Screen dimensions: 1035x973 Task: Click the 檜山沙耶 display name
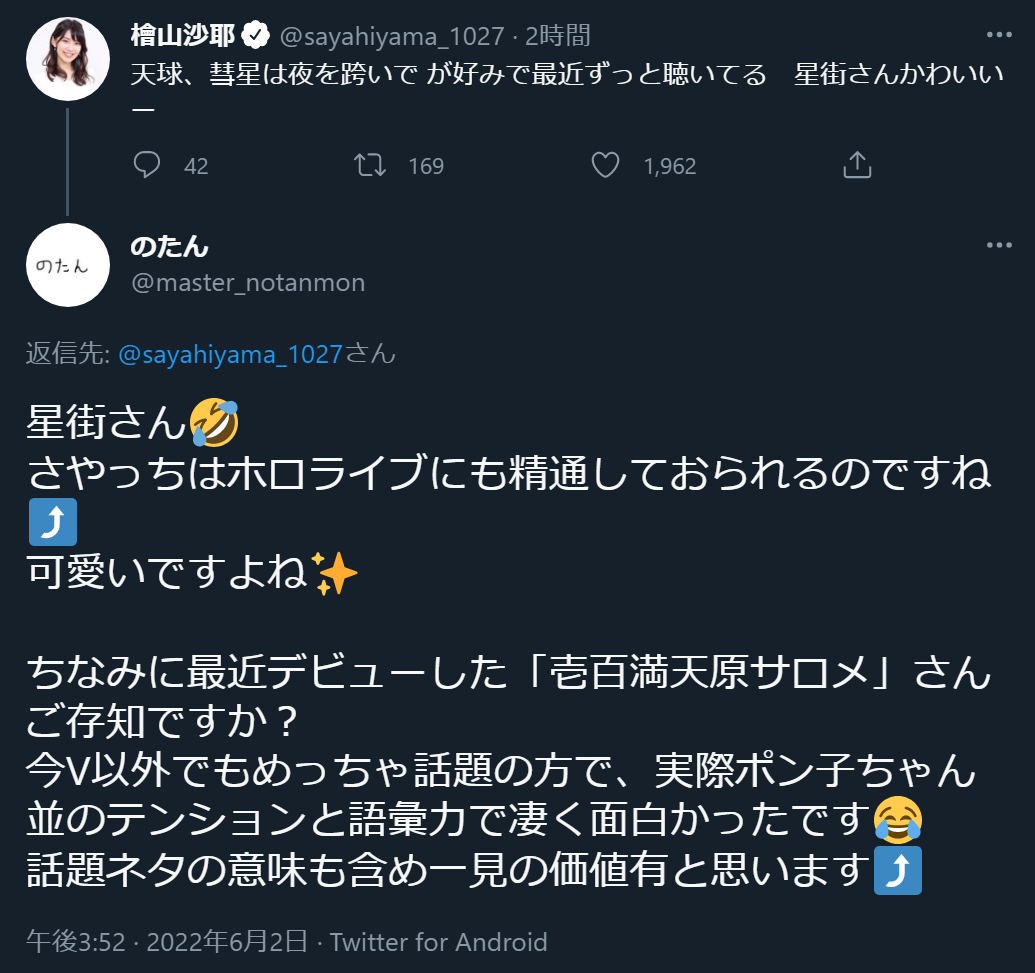pyautogui.click(x=183, y=37)
